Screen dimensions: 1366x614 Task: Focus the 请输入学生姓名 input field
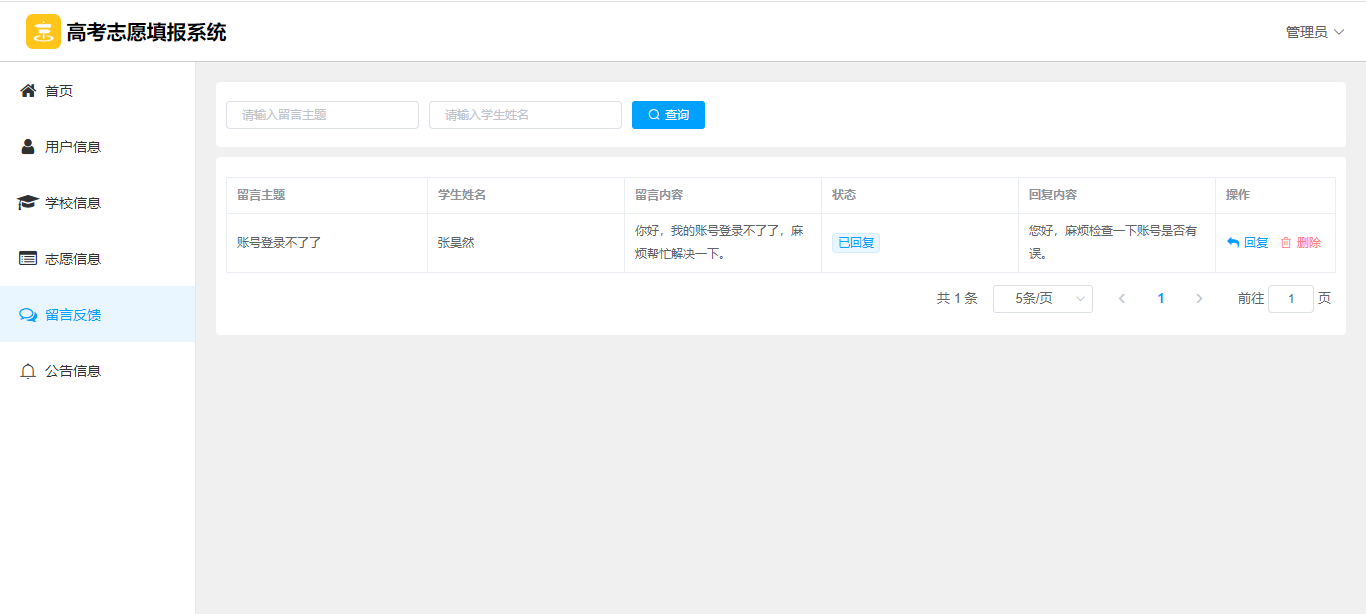click(525, 115)
